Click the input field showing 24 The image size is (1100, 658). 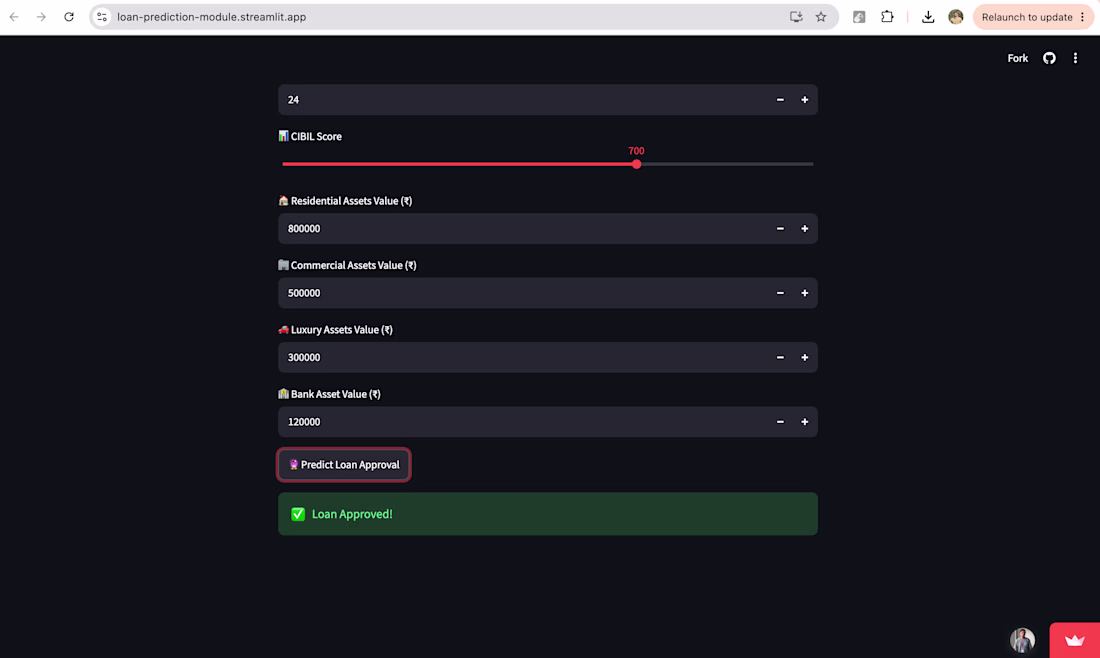click(x=523, y=100)
